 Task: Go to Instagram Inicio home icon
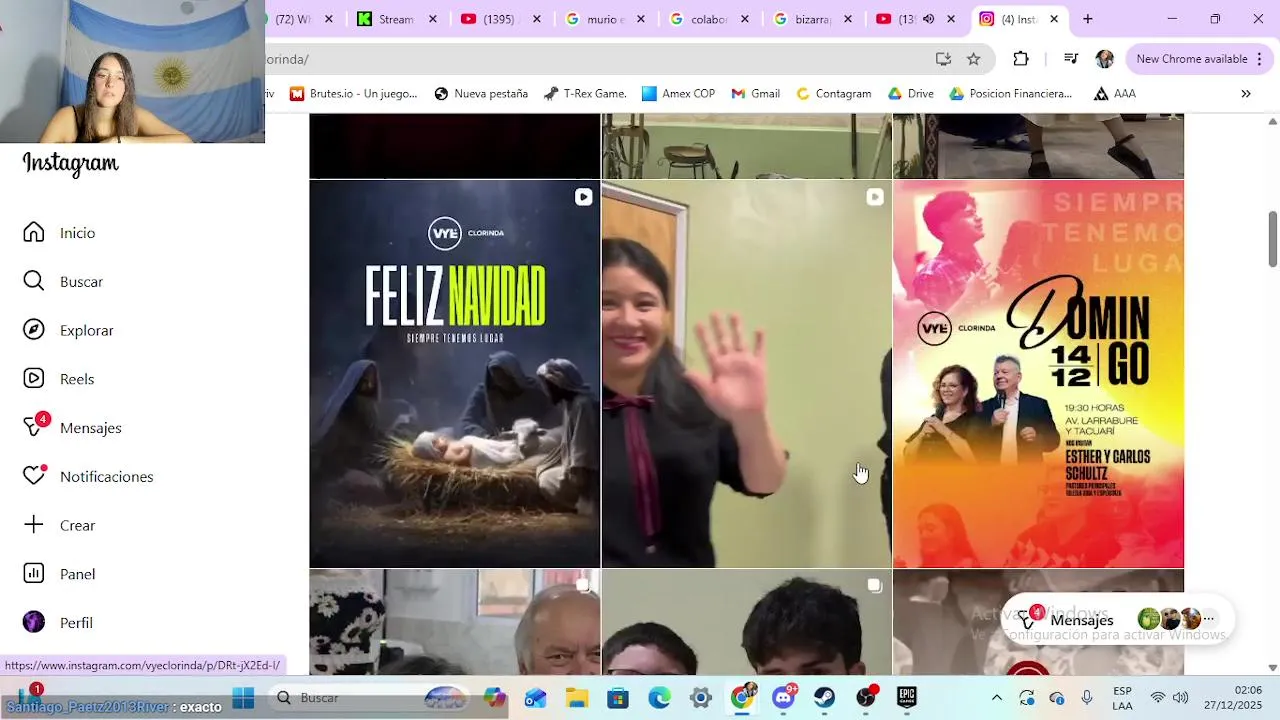pos(34,232)
